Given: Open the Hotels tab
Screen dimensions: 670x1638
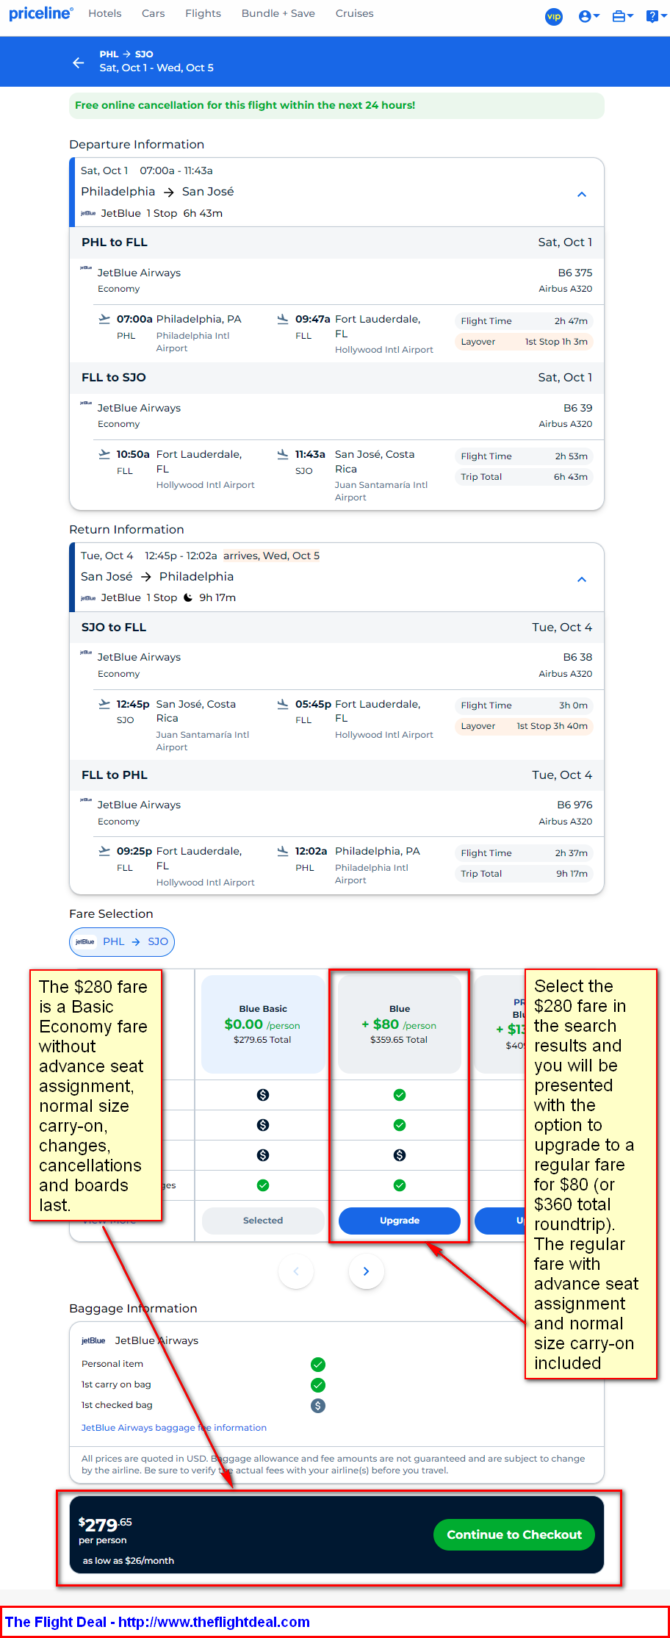Looking at the screenshot, I should tap(105, 14).
